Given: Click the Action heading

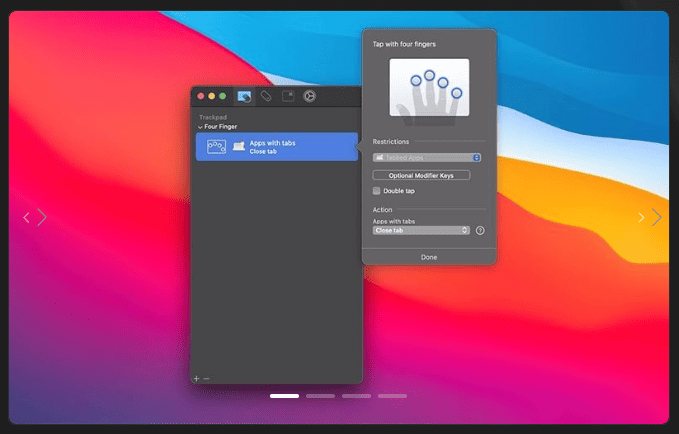Looking at the screenshot, I should point(382,210).
